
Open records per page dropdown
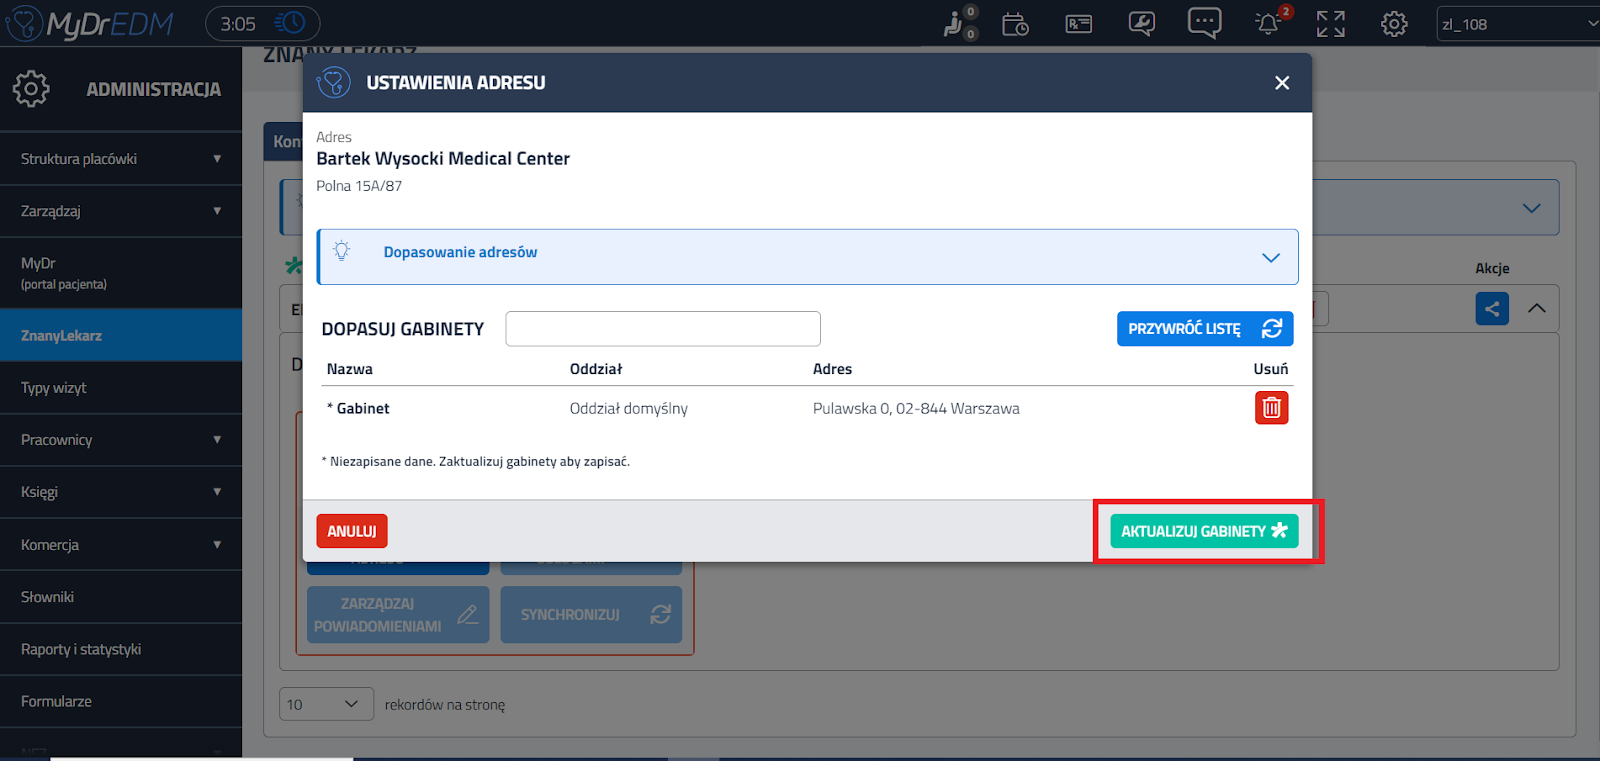pyautogui.click(x=325, y=704)
